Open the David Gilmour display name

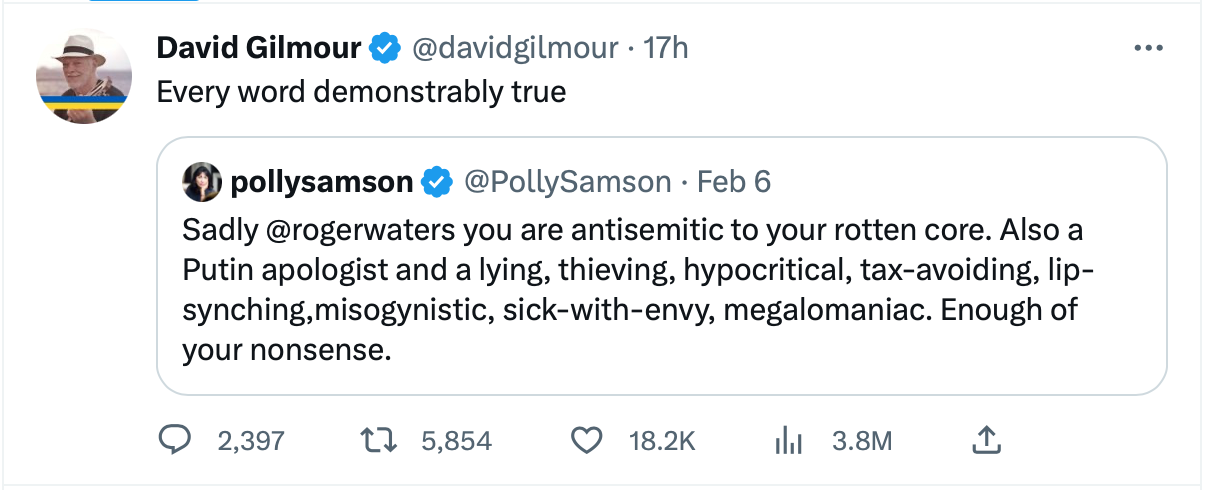(x=260, y=47)
